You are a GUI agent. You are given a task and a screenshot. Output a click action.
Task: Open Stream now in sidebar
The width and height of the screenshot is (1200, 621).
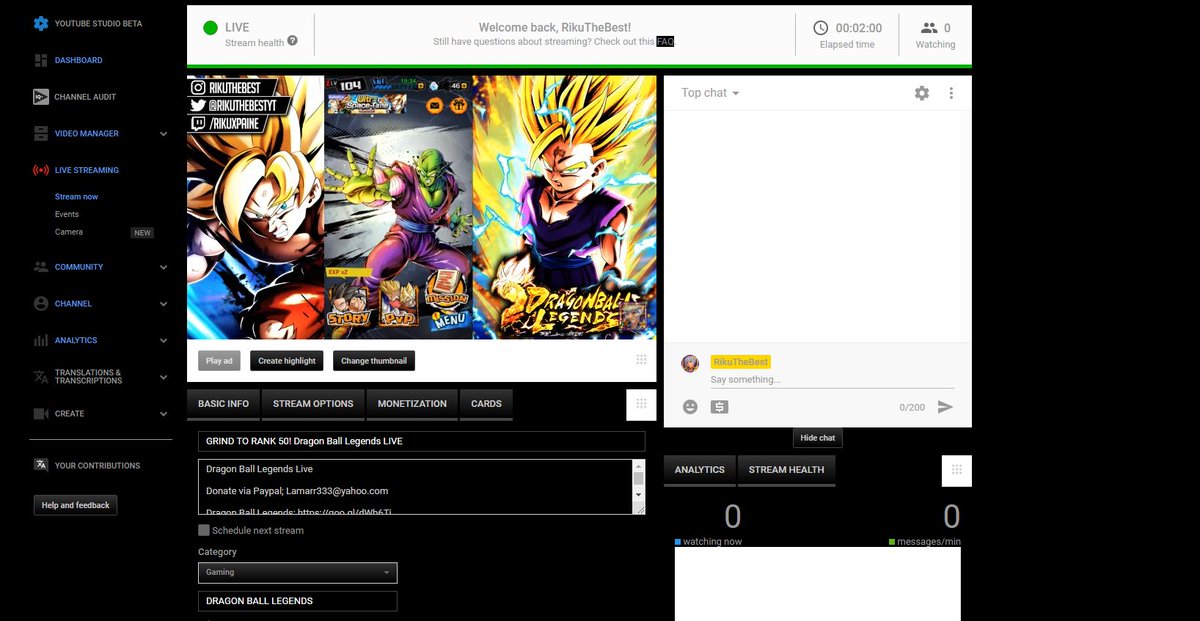(x=76, y=197)
